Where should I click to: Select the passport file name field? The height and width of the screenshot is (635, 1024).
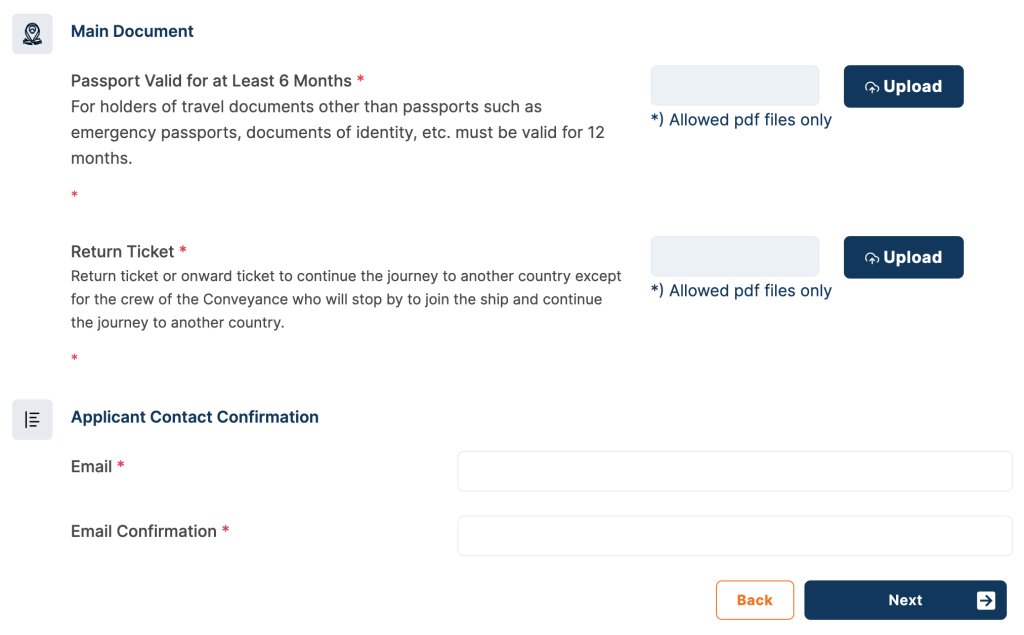click(734, 86)
